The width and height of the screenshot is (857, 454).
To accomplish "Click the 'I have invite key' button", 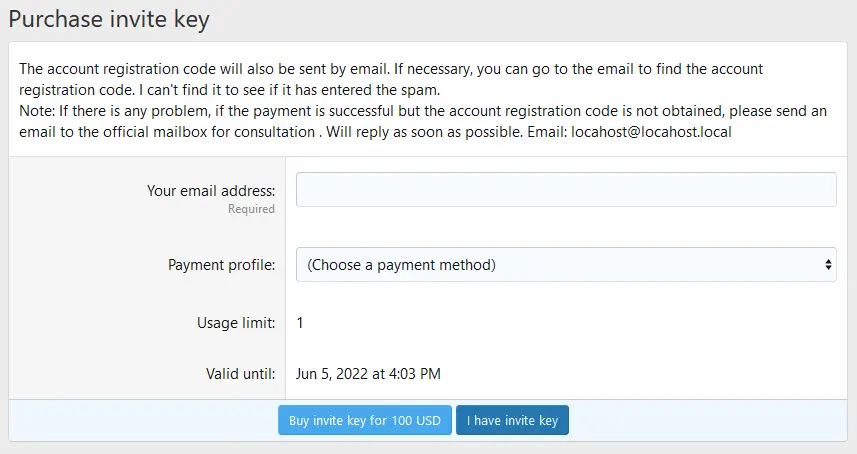I will (512, 421).
